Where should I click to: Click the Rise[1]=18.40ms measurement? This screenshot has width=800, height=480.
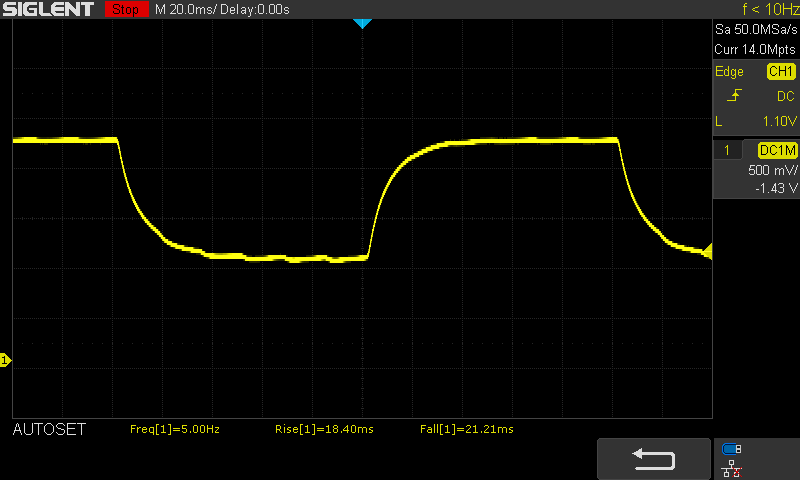pos(324,430)
